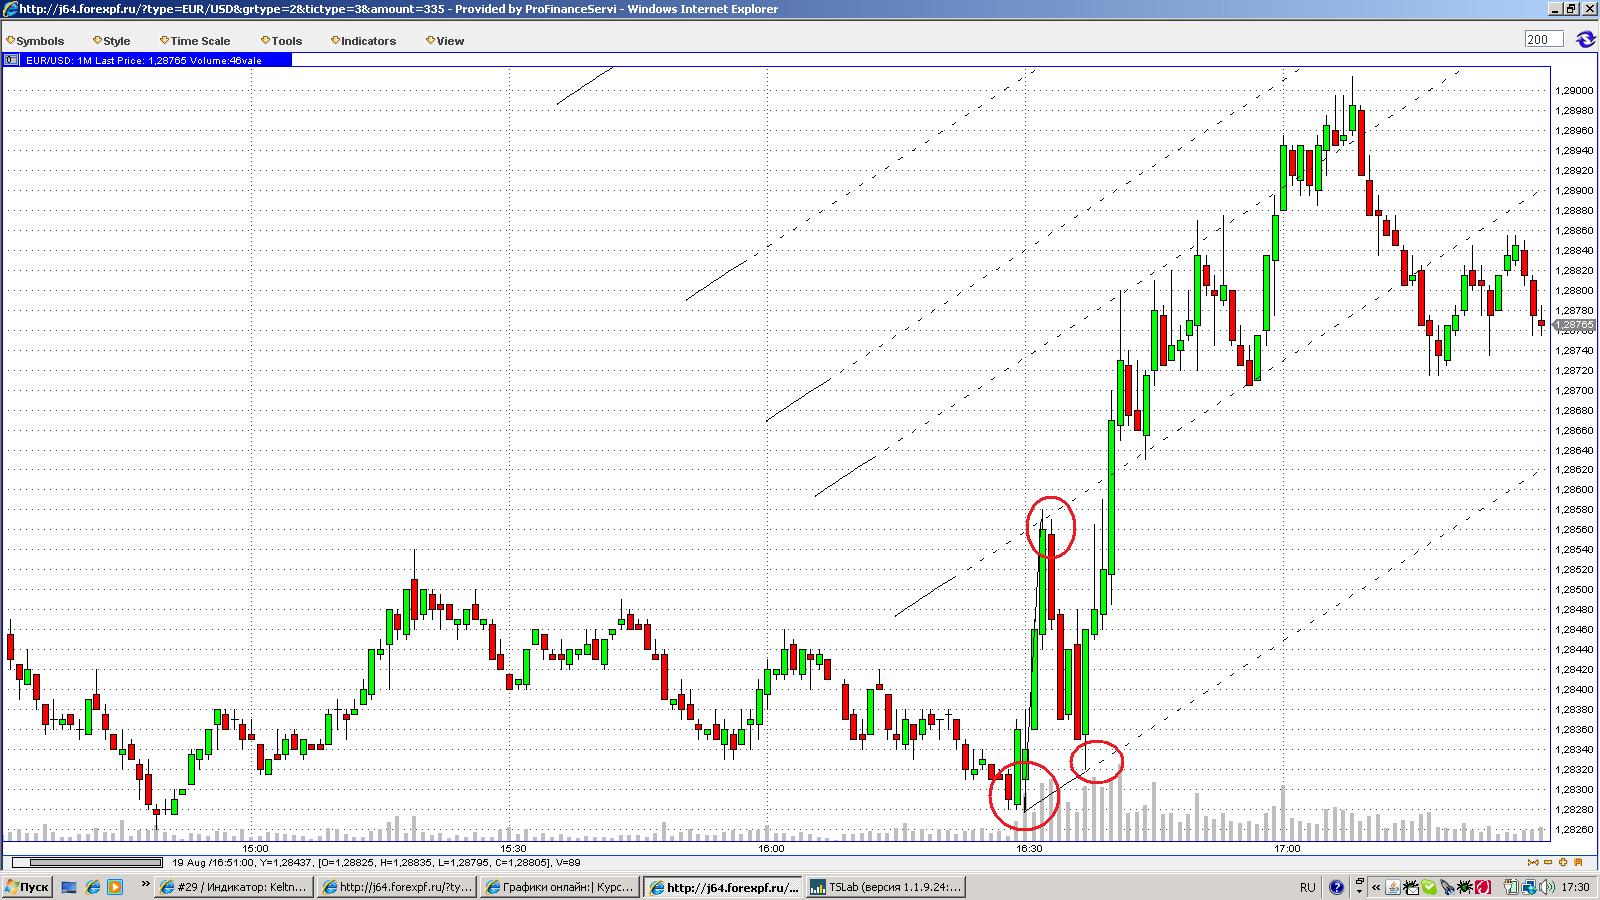Switch to the '#29 / Индикатор: Keltn...' taskbar window
The height and width of the screenshot is (900, 1600).
tap(233, 887)
